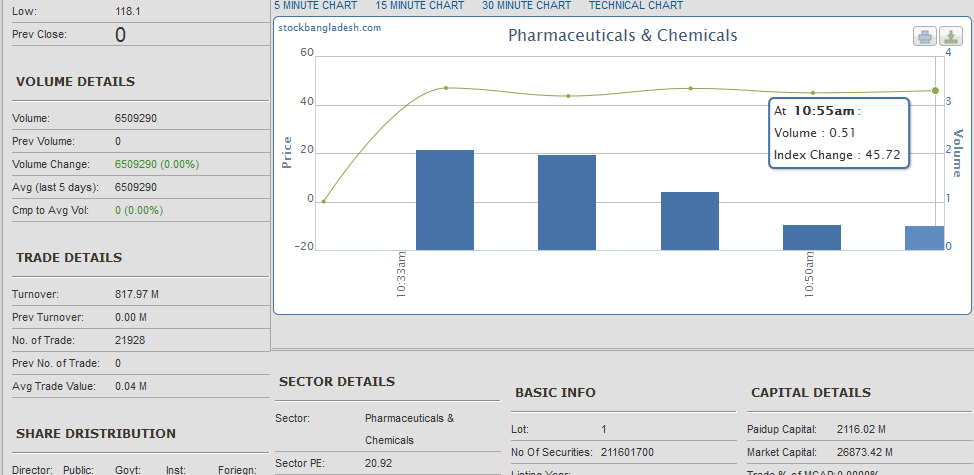Viewport: 974px width, 475px height.
Task: Click the print chart icon
Action: 925,37
